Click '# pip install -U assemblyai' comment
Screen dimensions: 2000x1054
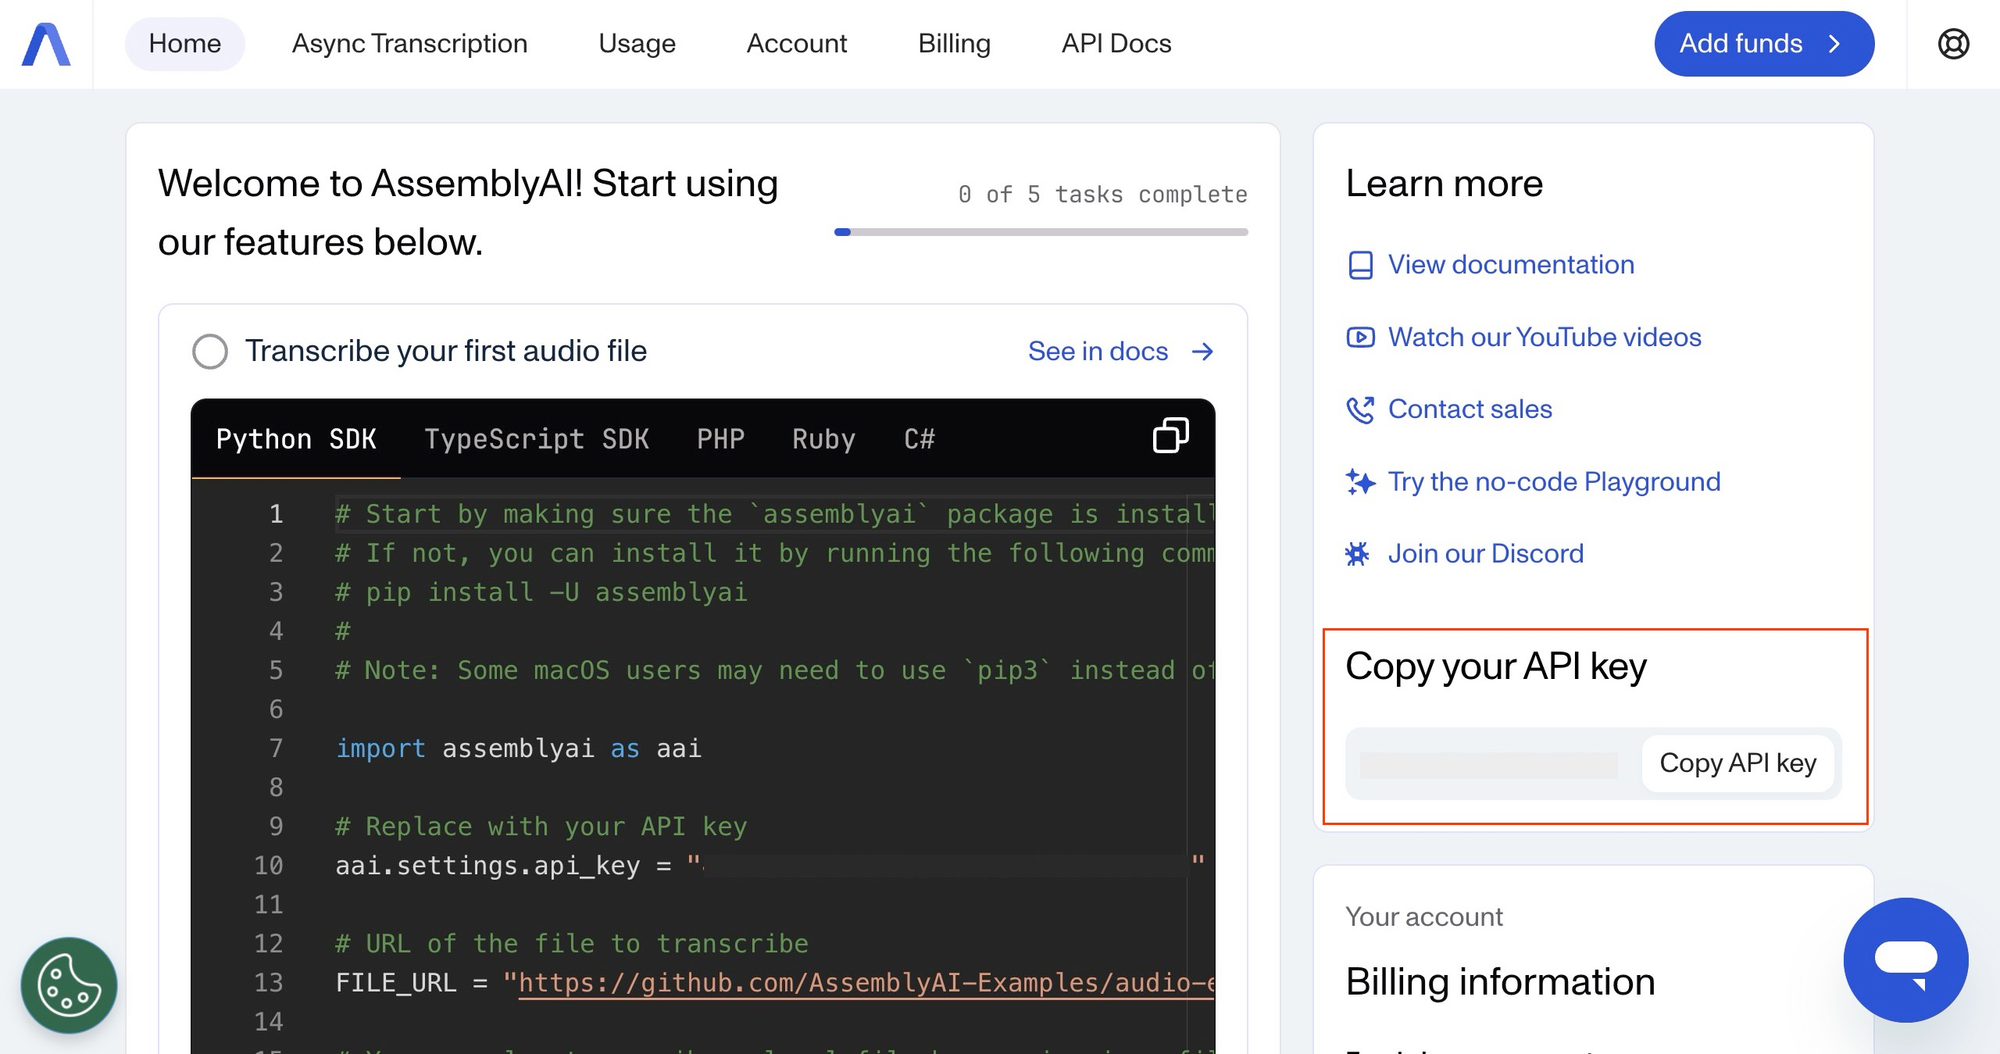(x=541, y=592)
